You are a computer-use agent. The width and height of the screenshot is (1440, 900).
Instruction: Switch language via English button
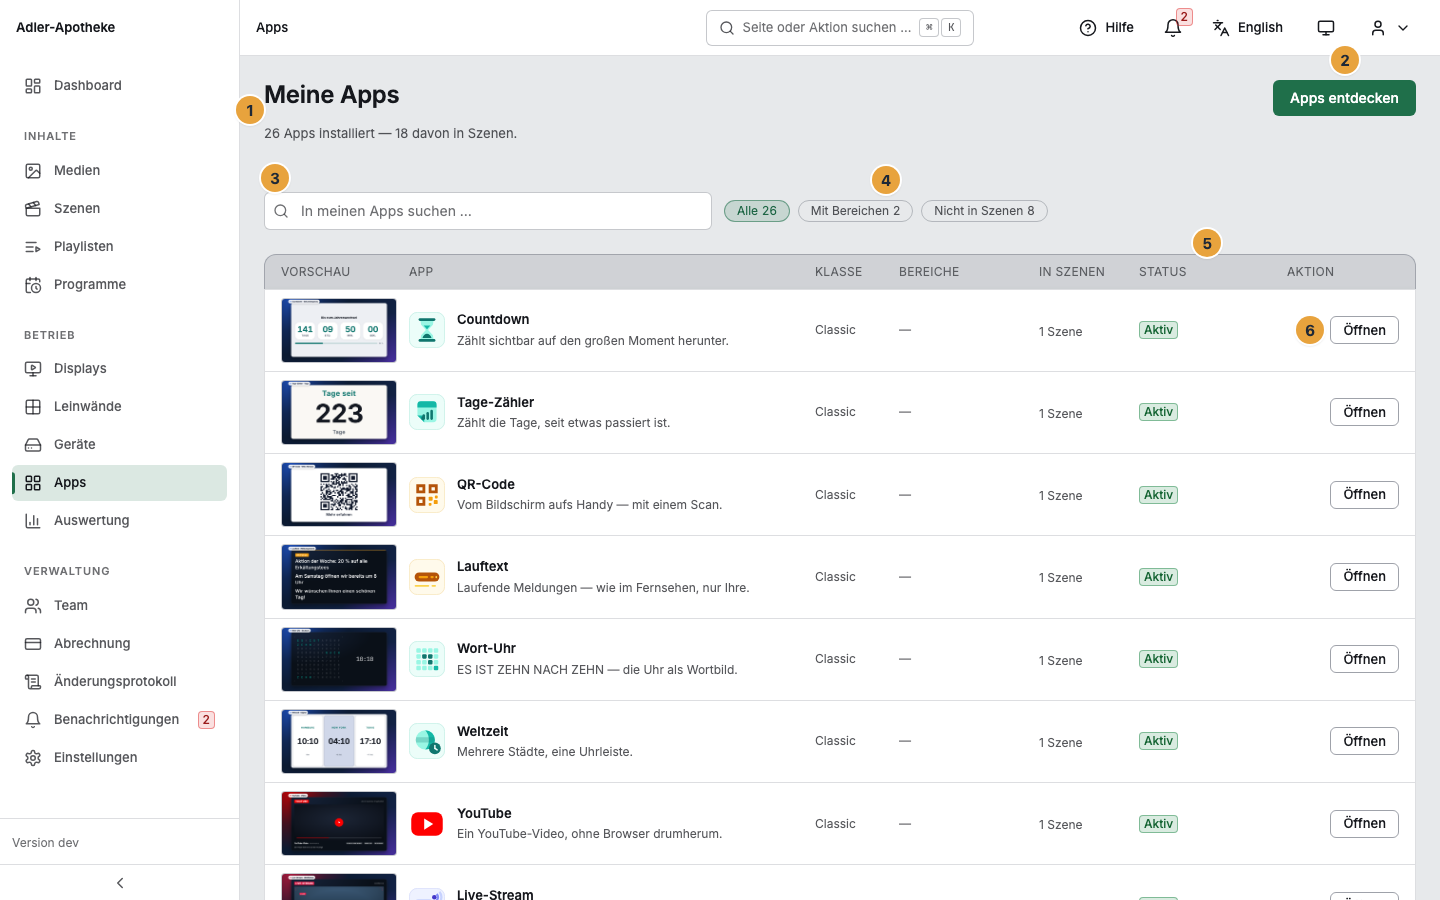1248,28
